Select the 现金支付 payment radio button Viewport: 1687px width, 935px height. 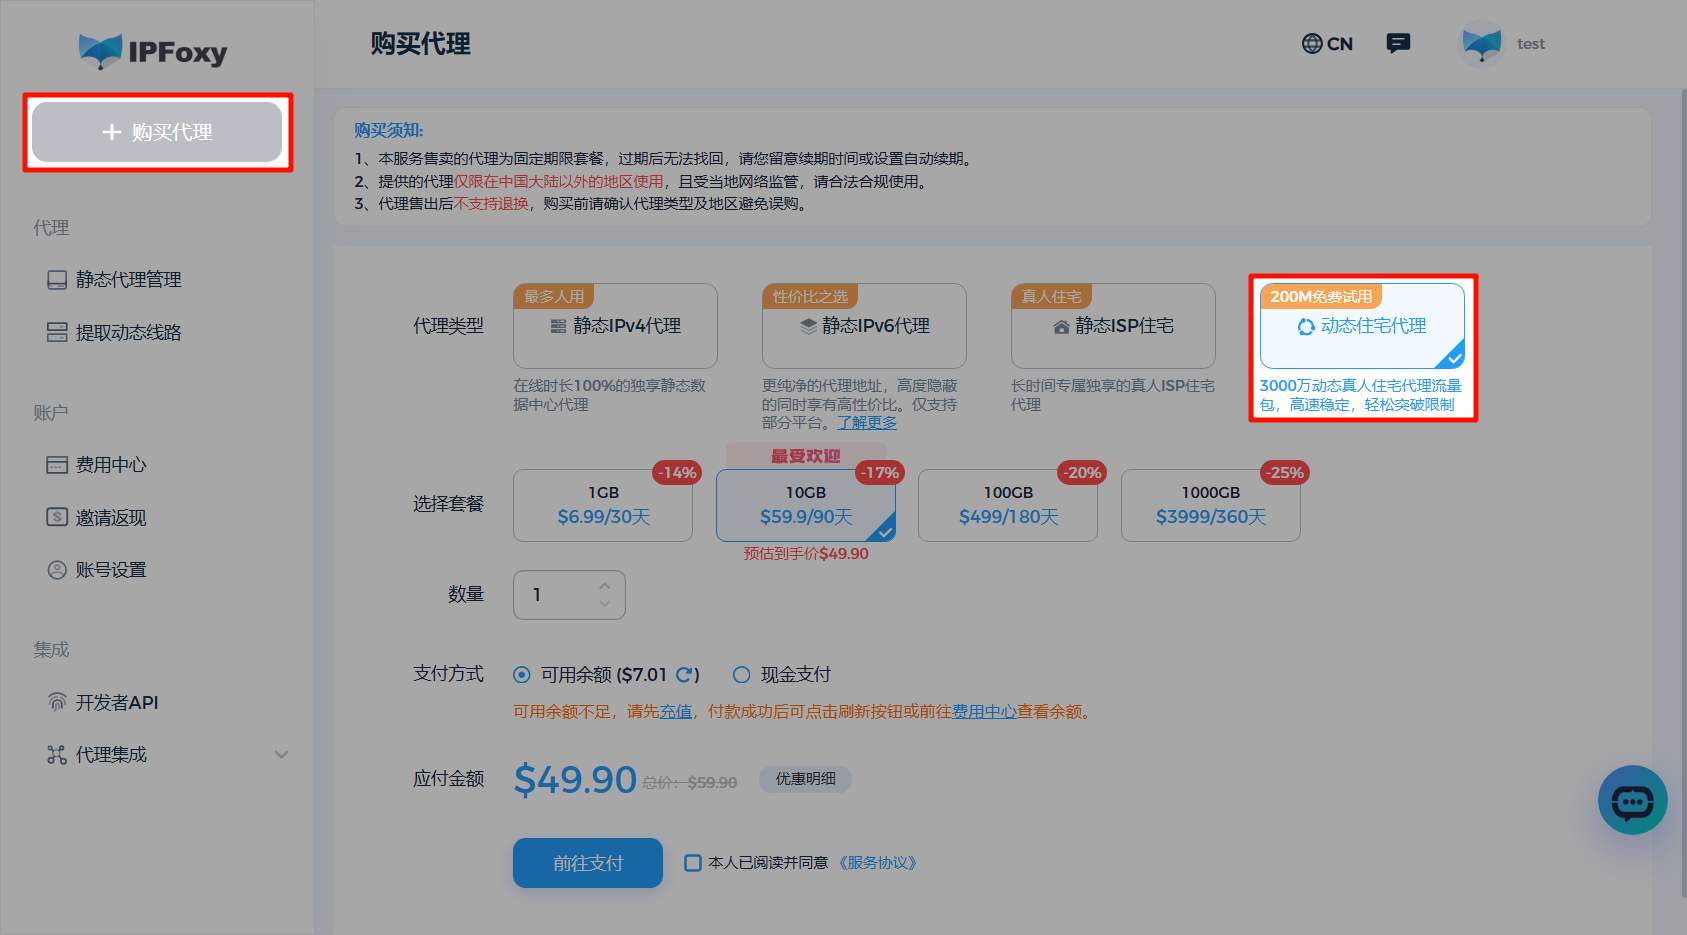coord(741,674)
